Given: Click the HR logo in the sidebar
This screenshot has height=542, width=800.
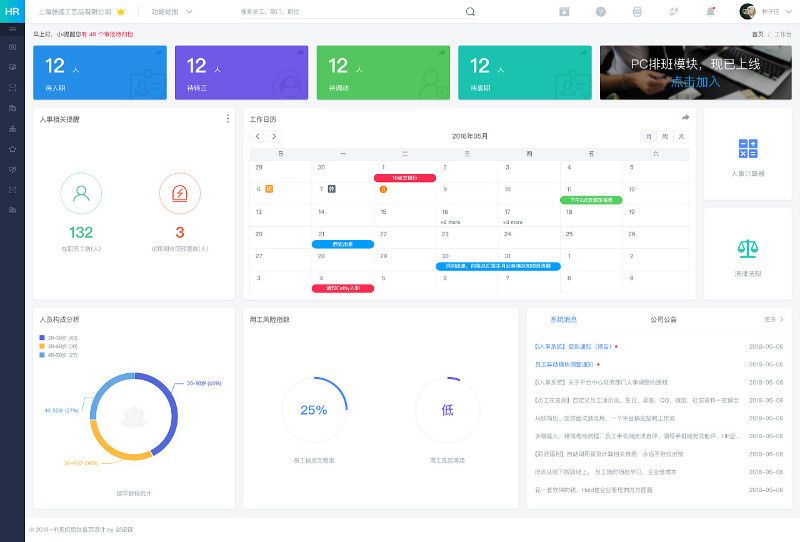Looking at the screenshot, I should 12,12.
